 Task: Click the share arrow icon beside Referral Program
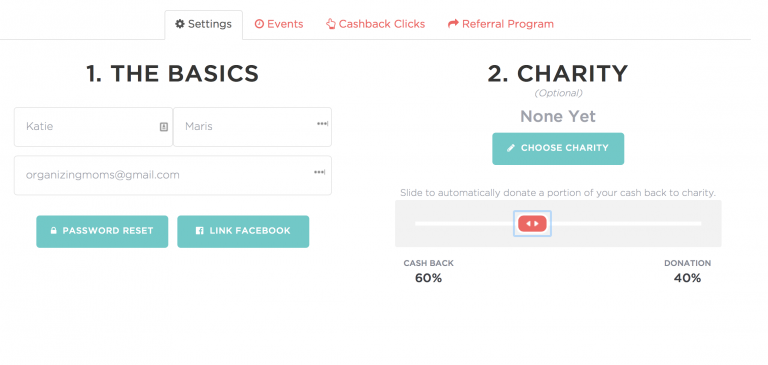point(453,24)
